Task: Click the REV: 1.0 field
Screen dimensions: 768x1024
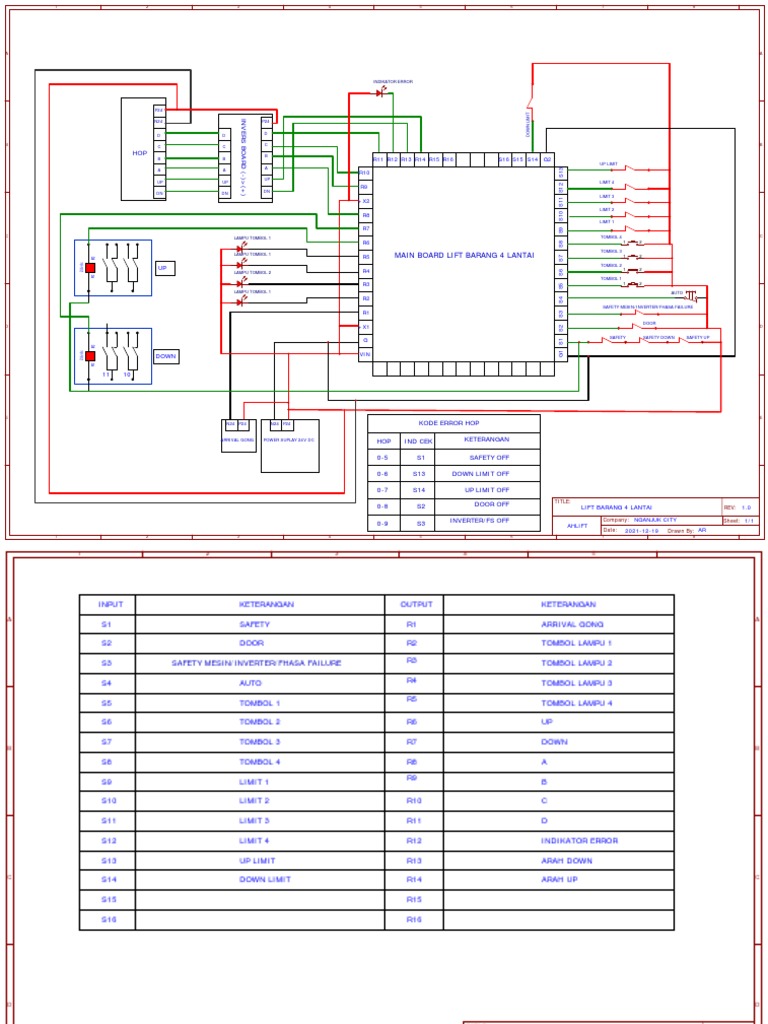Action: point(740,507)
